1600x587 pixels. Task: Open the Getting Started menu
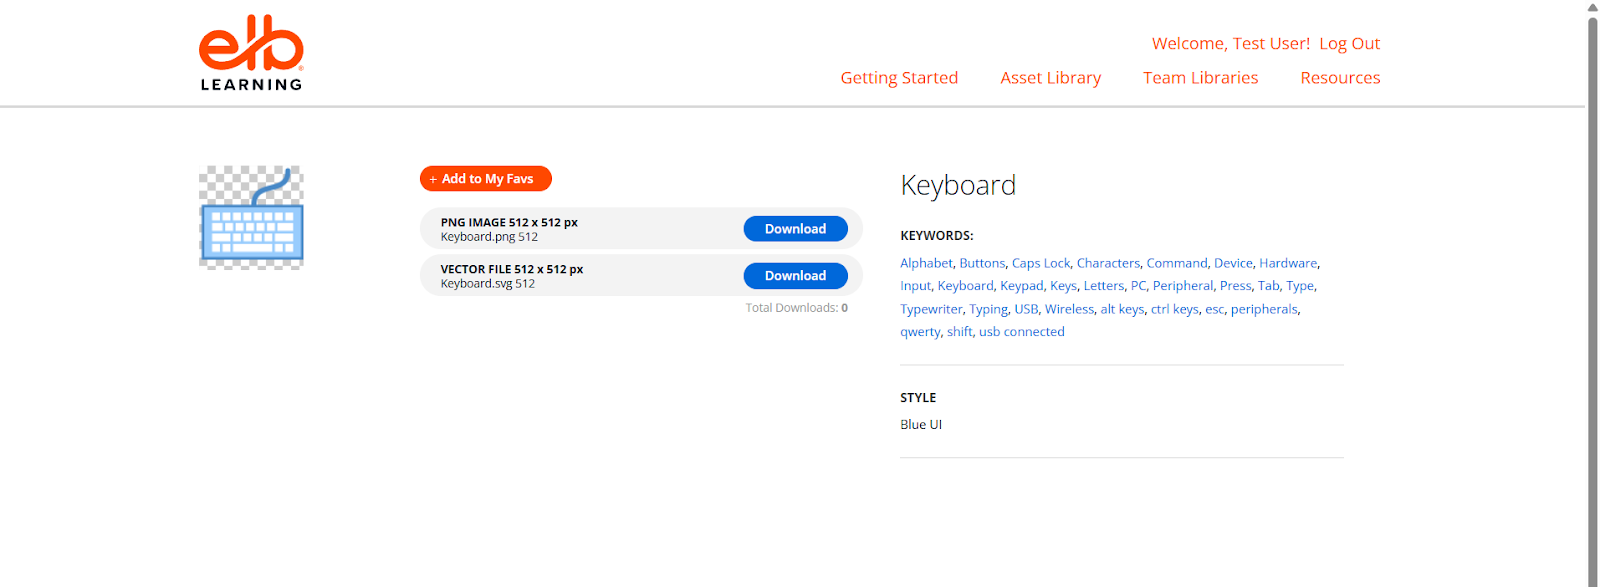point(899,78)
